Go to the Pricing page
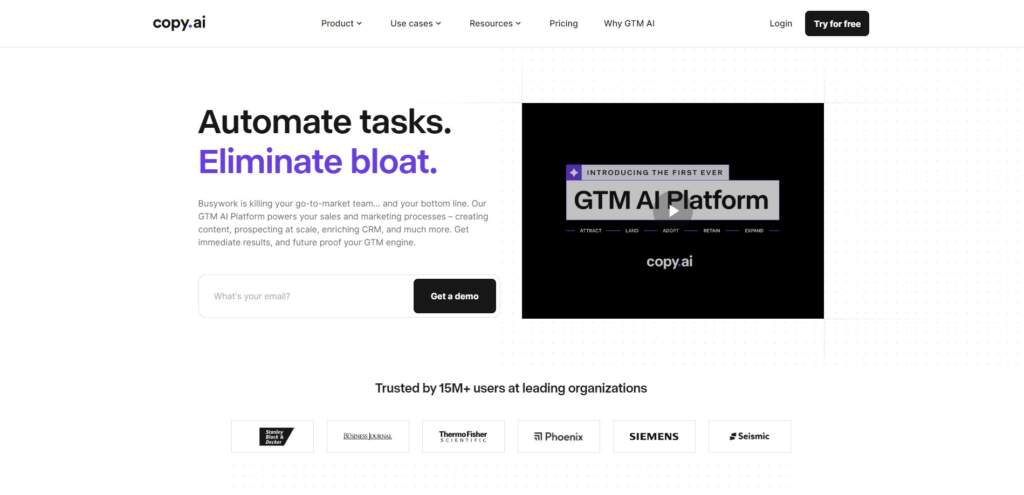The width and height of the screenshot is (1024, 495). (x=563, y=24)
